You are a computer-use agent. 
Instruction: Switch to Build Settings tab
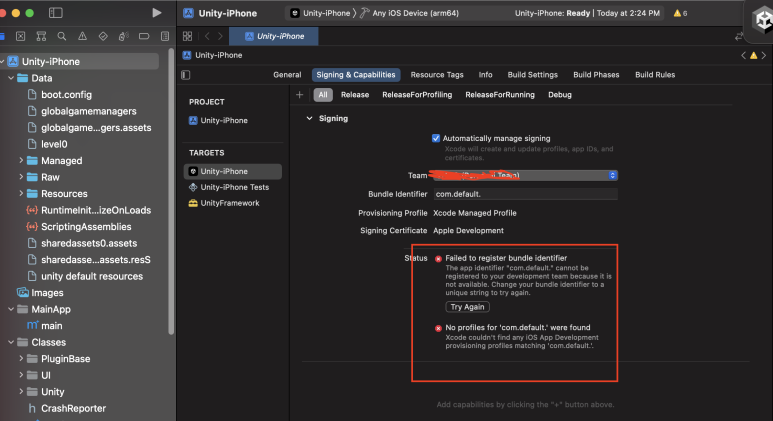point(532,75)
